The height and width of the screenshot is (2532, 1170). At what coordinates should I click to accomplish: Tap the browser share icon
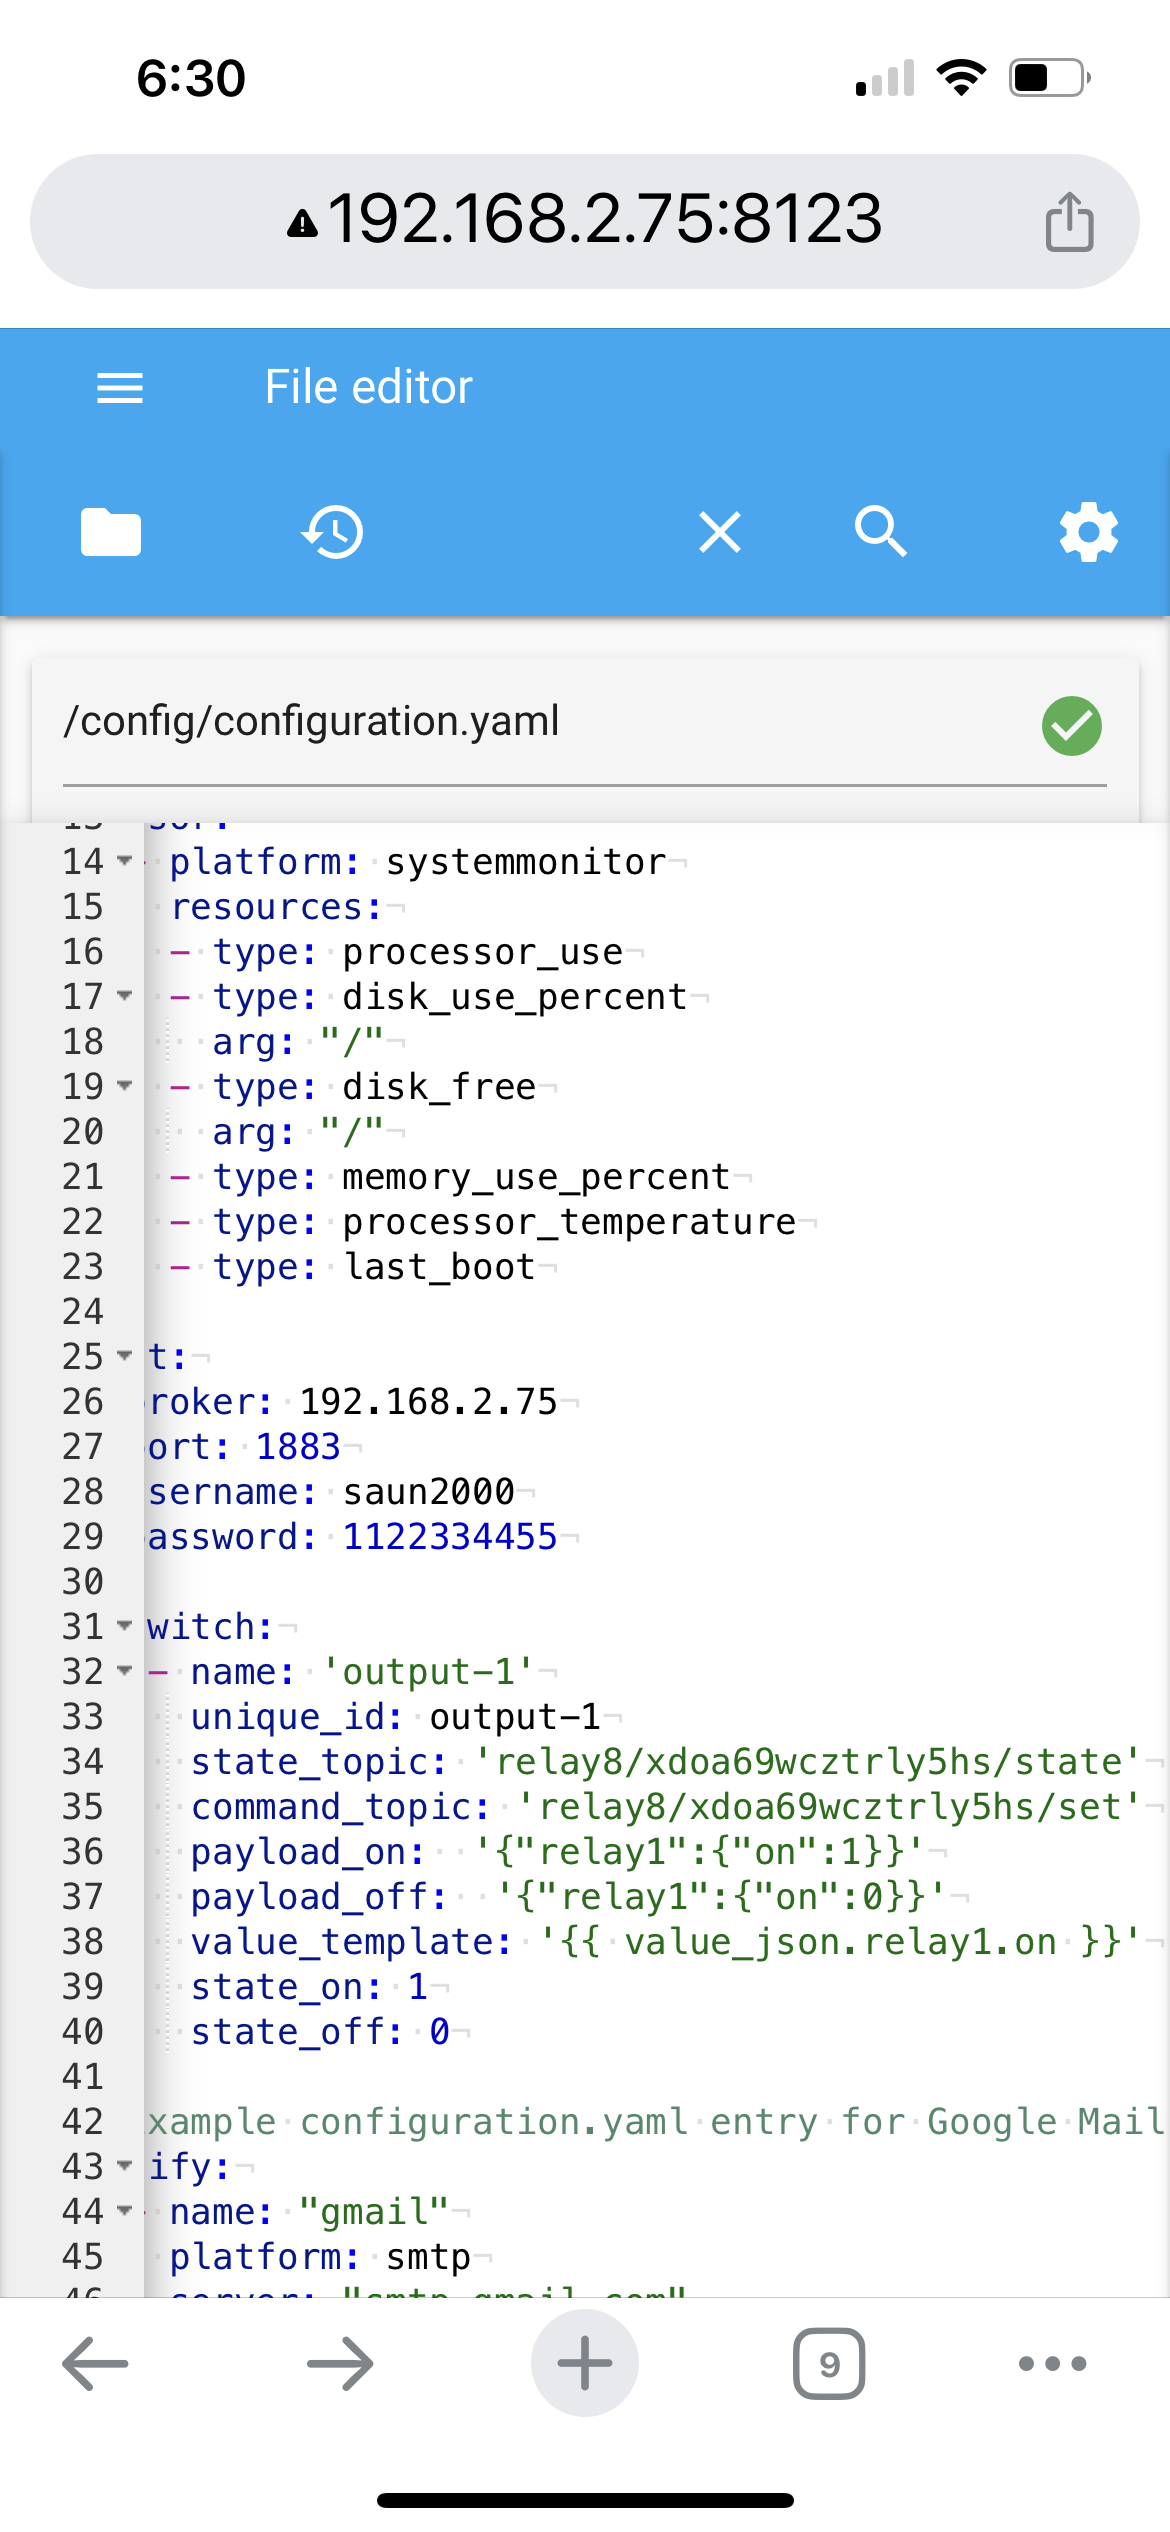point(1069,222)
